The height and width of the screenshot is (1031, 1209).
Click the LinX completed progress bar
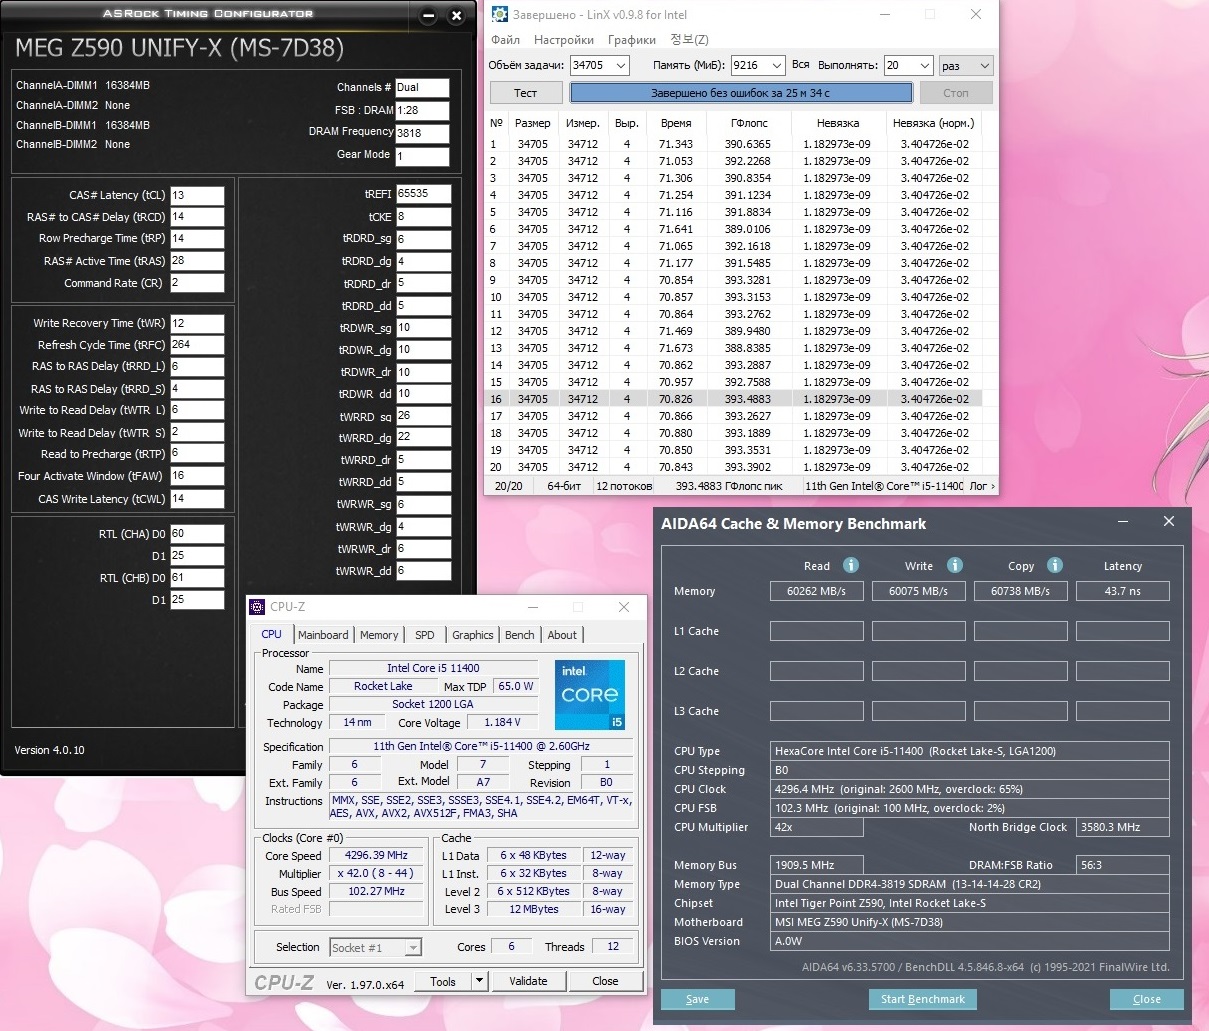pyautogui.click(x=741, y=92)
